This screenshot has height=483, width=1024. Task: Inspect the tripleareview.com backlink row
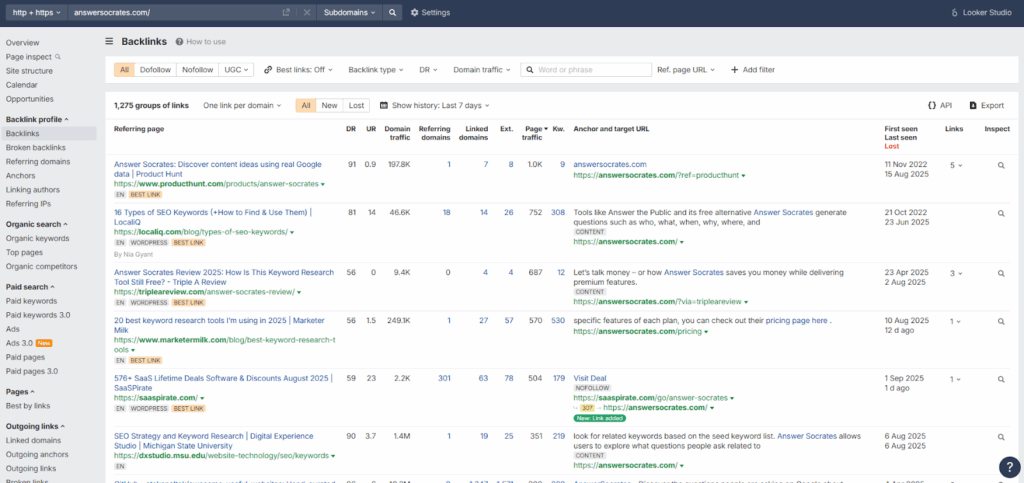(x=1000, y=273)
